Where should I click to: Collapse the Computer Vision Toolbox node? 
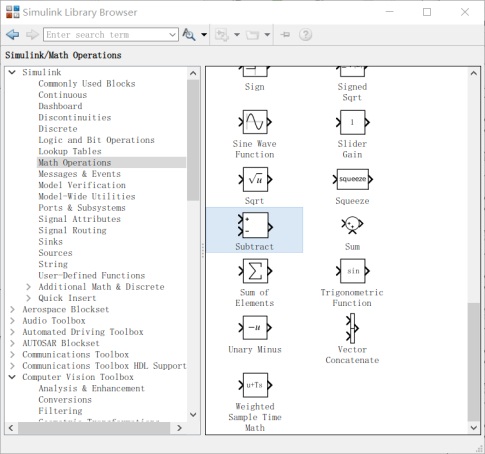[x=12, y=377]
